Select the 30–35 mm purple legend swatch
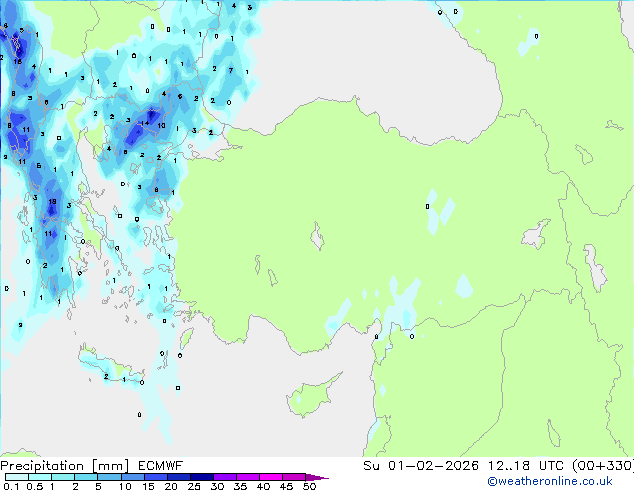 [224, 477]
